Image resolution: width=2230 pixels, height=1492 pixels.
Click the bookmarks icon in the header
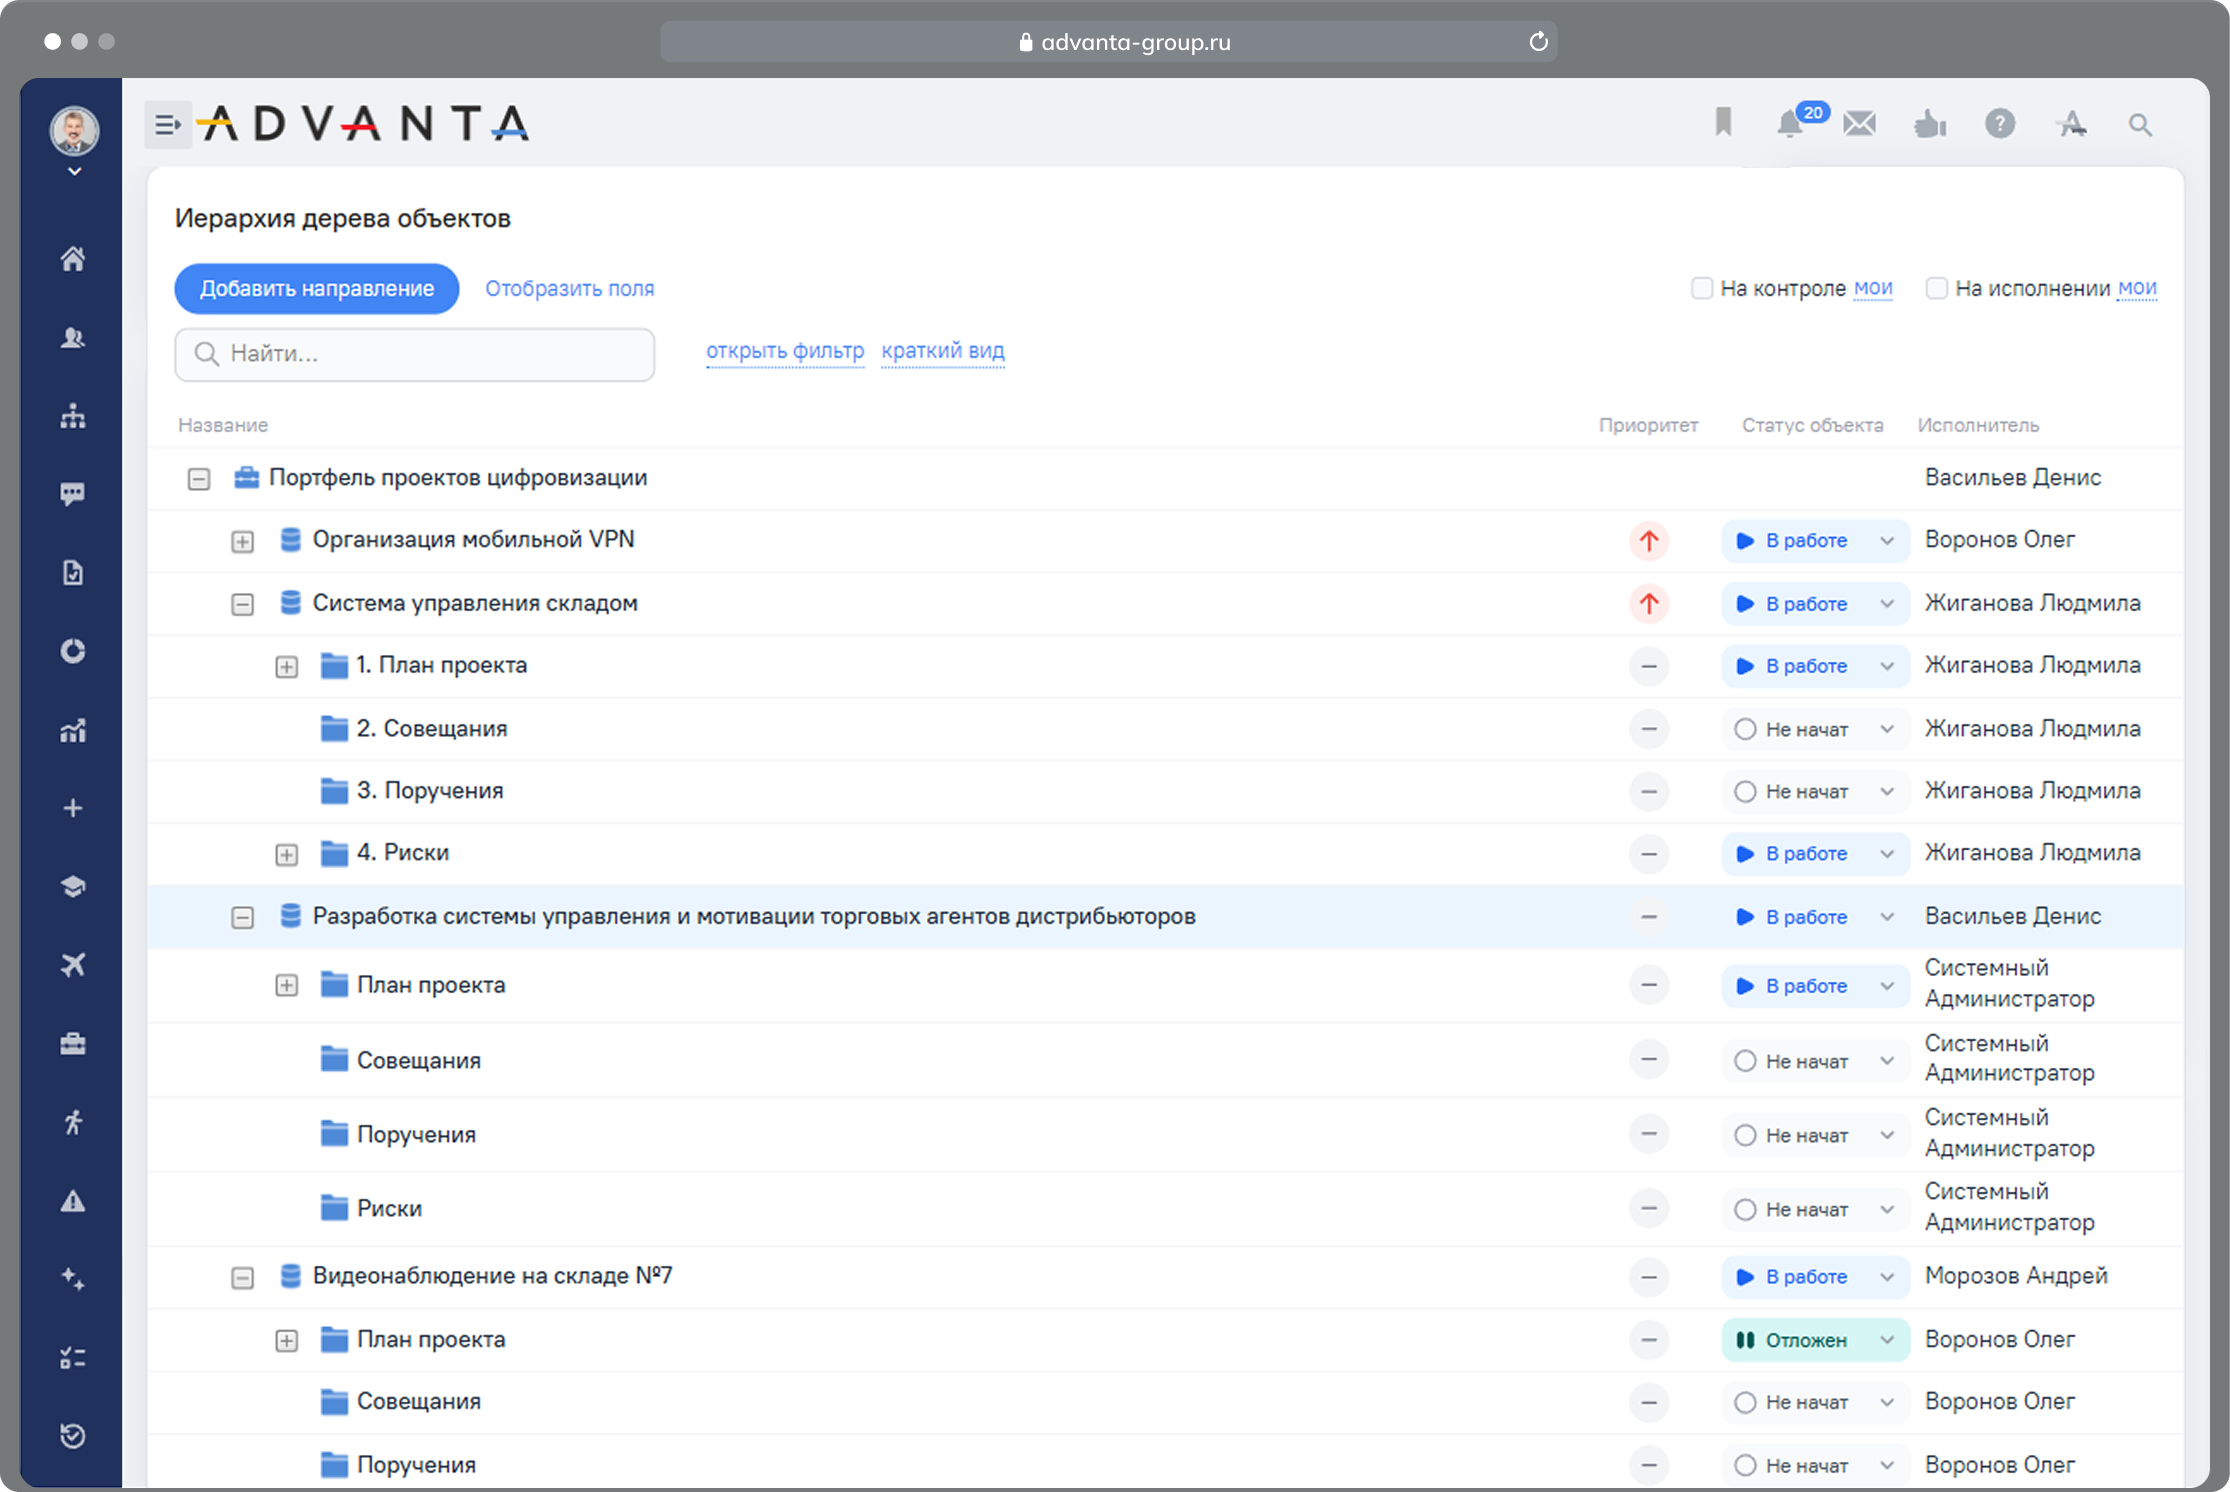[1724, 123]
